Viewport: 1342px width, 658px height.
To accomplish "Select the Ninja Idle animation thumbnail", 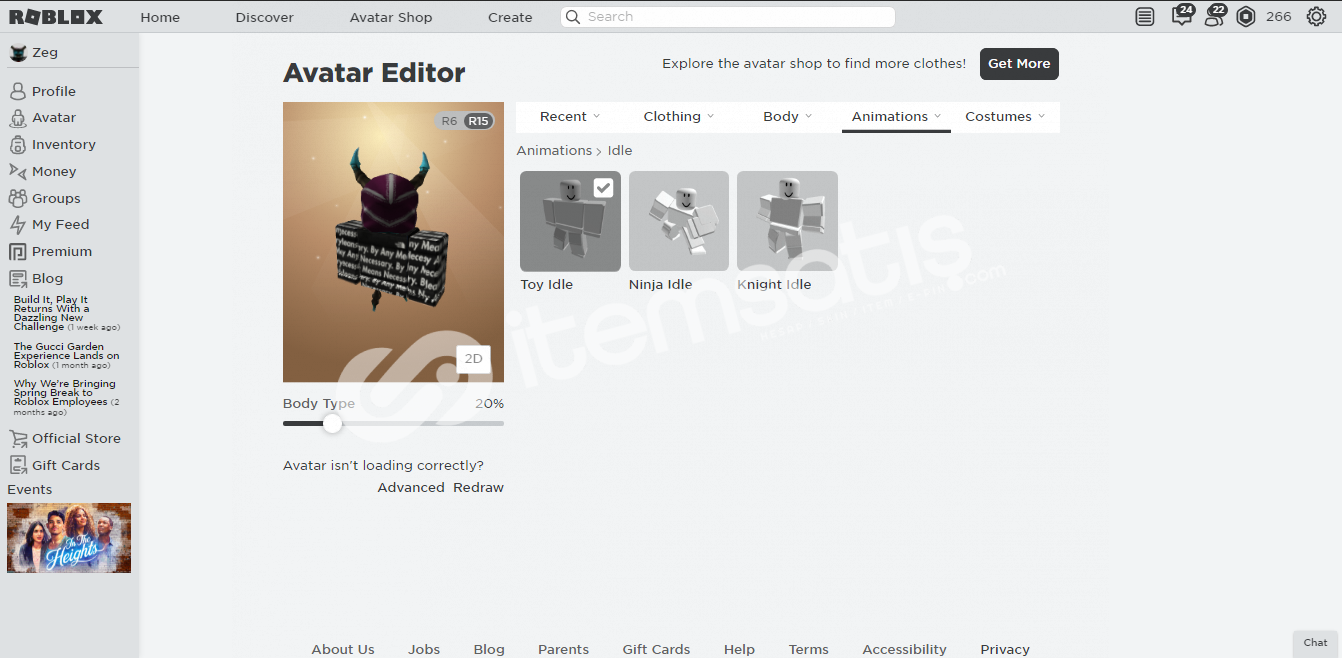I will [x=679, y=221].
